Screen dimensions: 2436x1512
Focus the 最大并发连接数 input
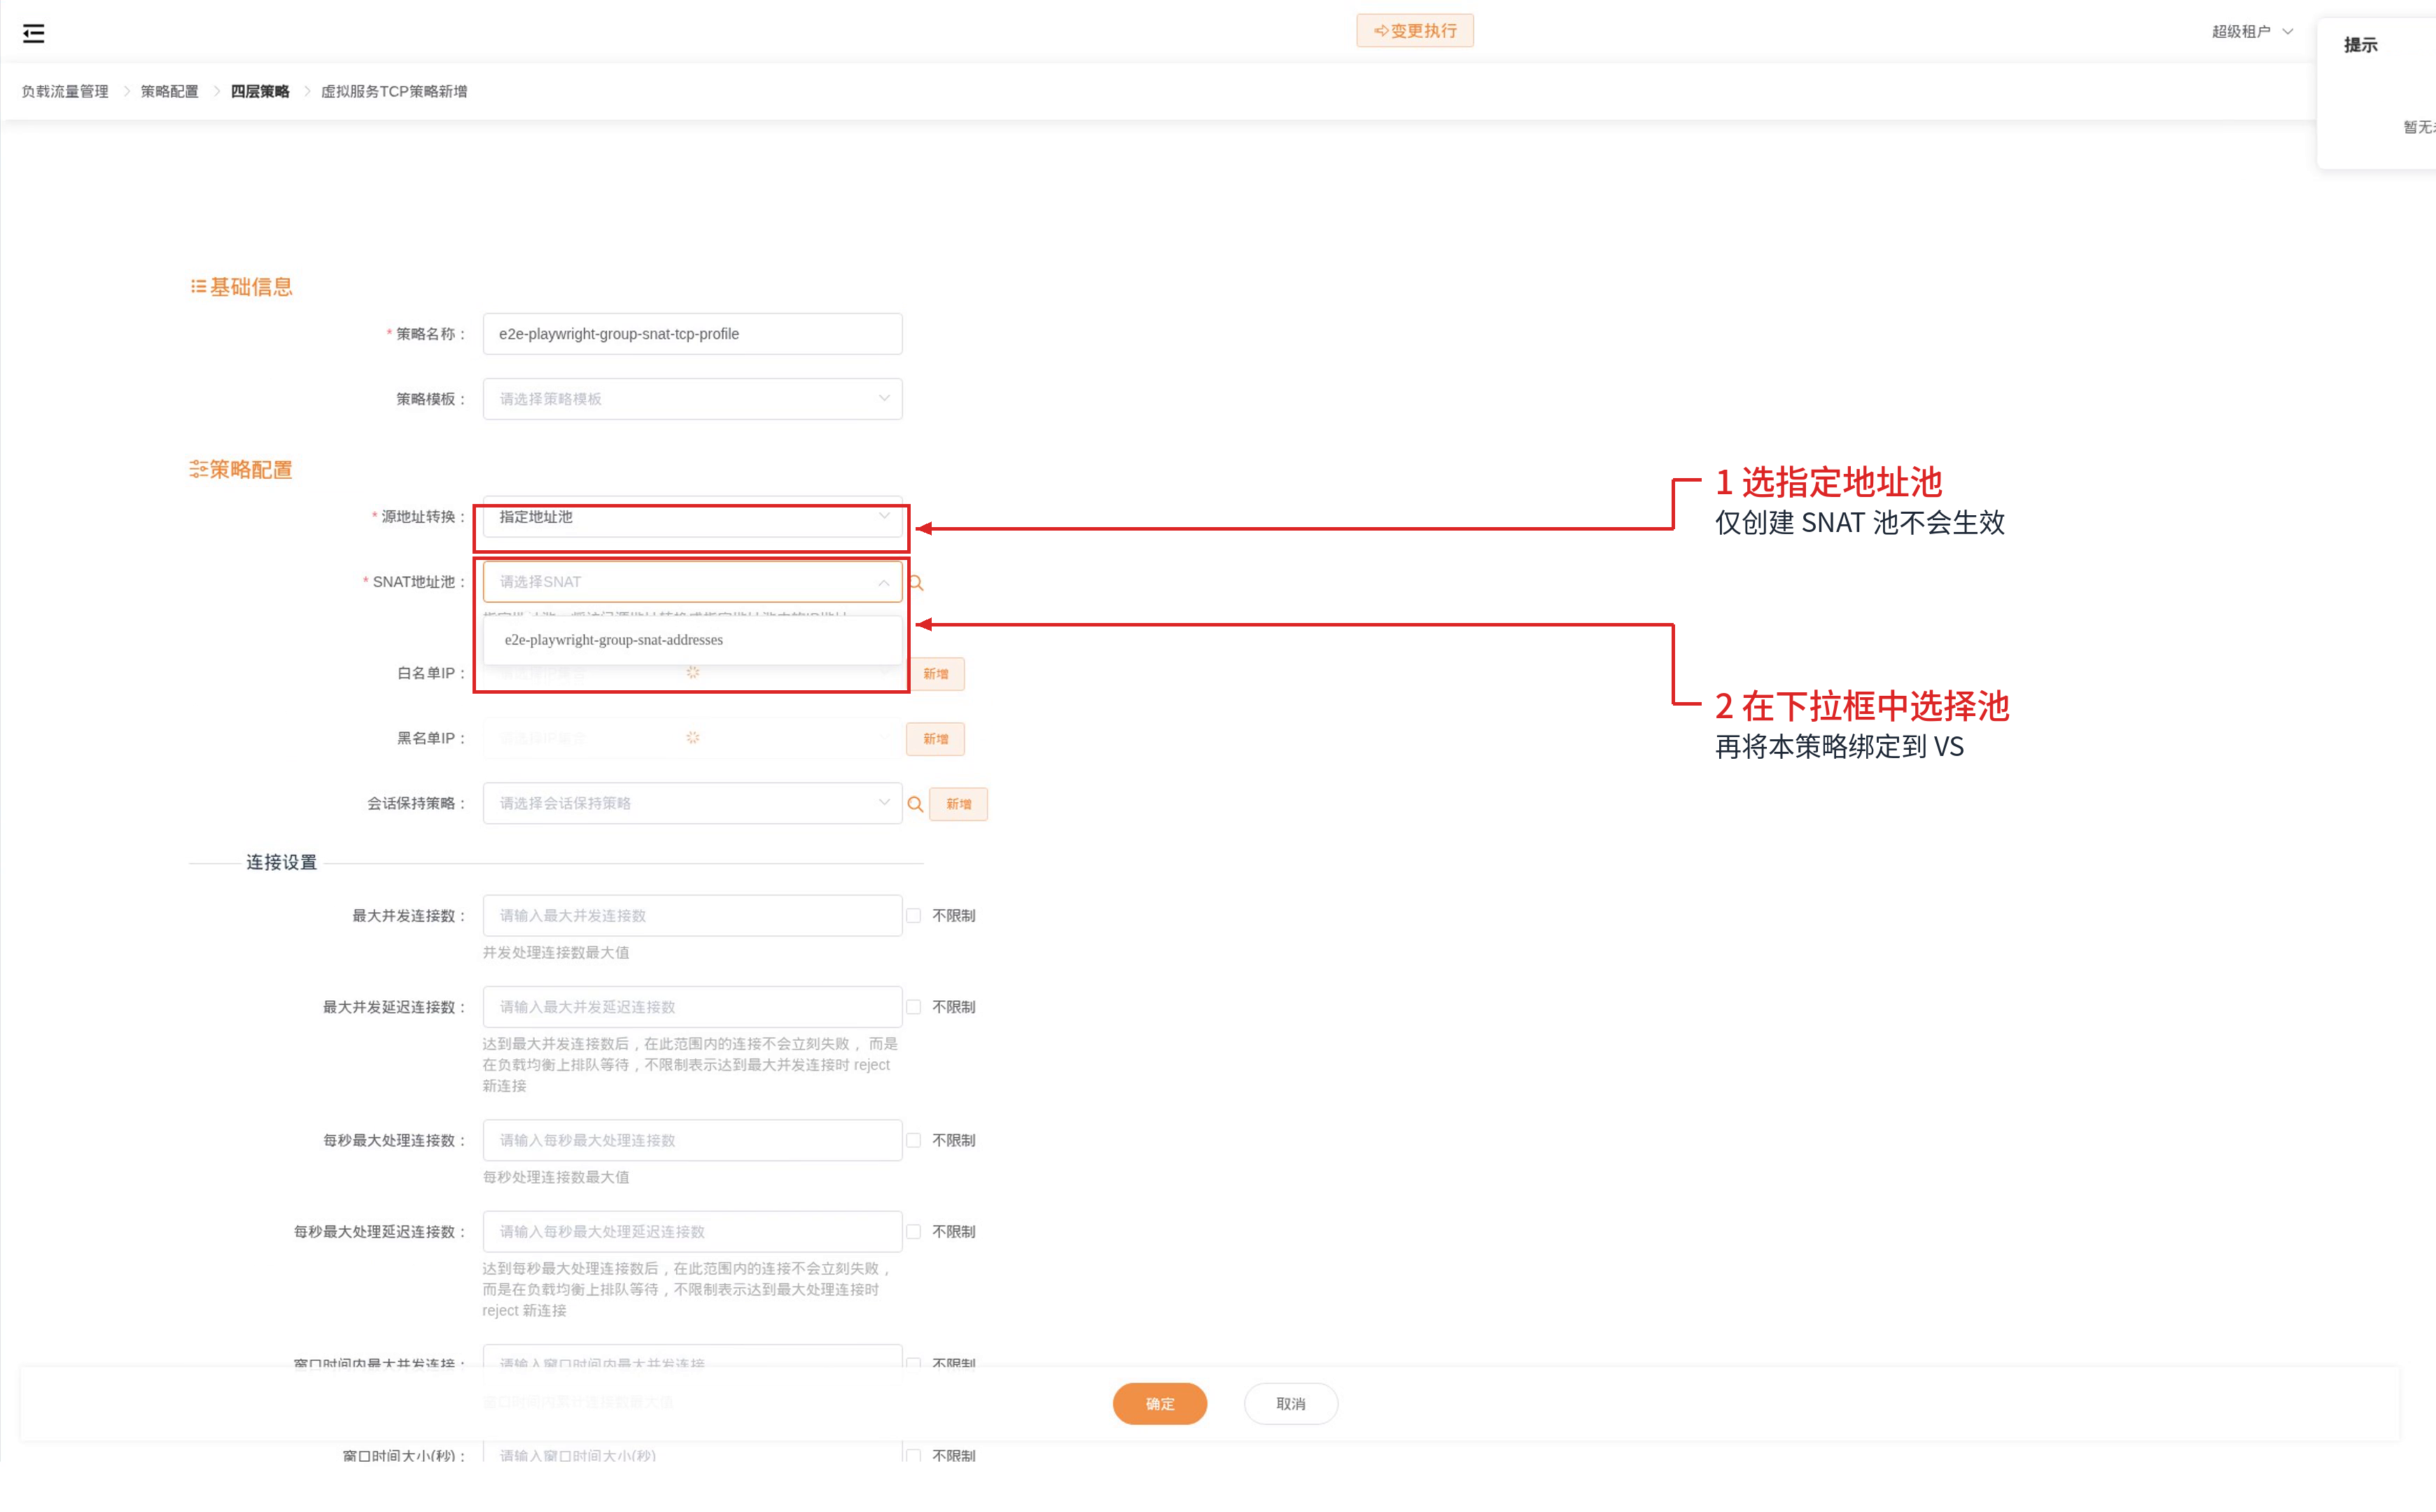692,915
